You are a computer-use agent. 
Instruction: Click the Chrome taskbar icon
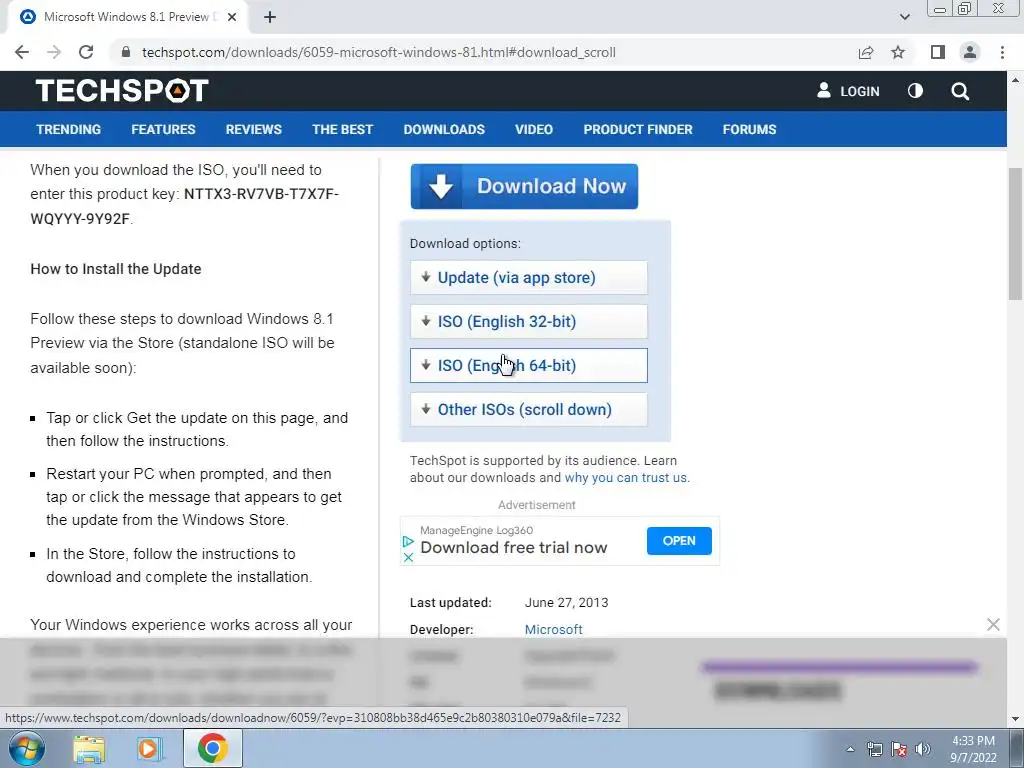(x=213, y=748)
